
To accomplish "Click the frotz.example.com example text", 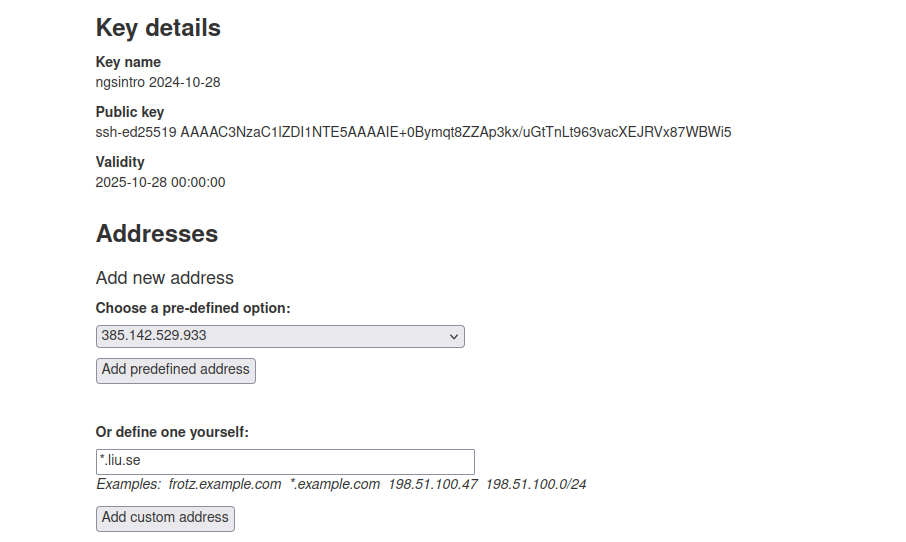I will click(225, 484).
